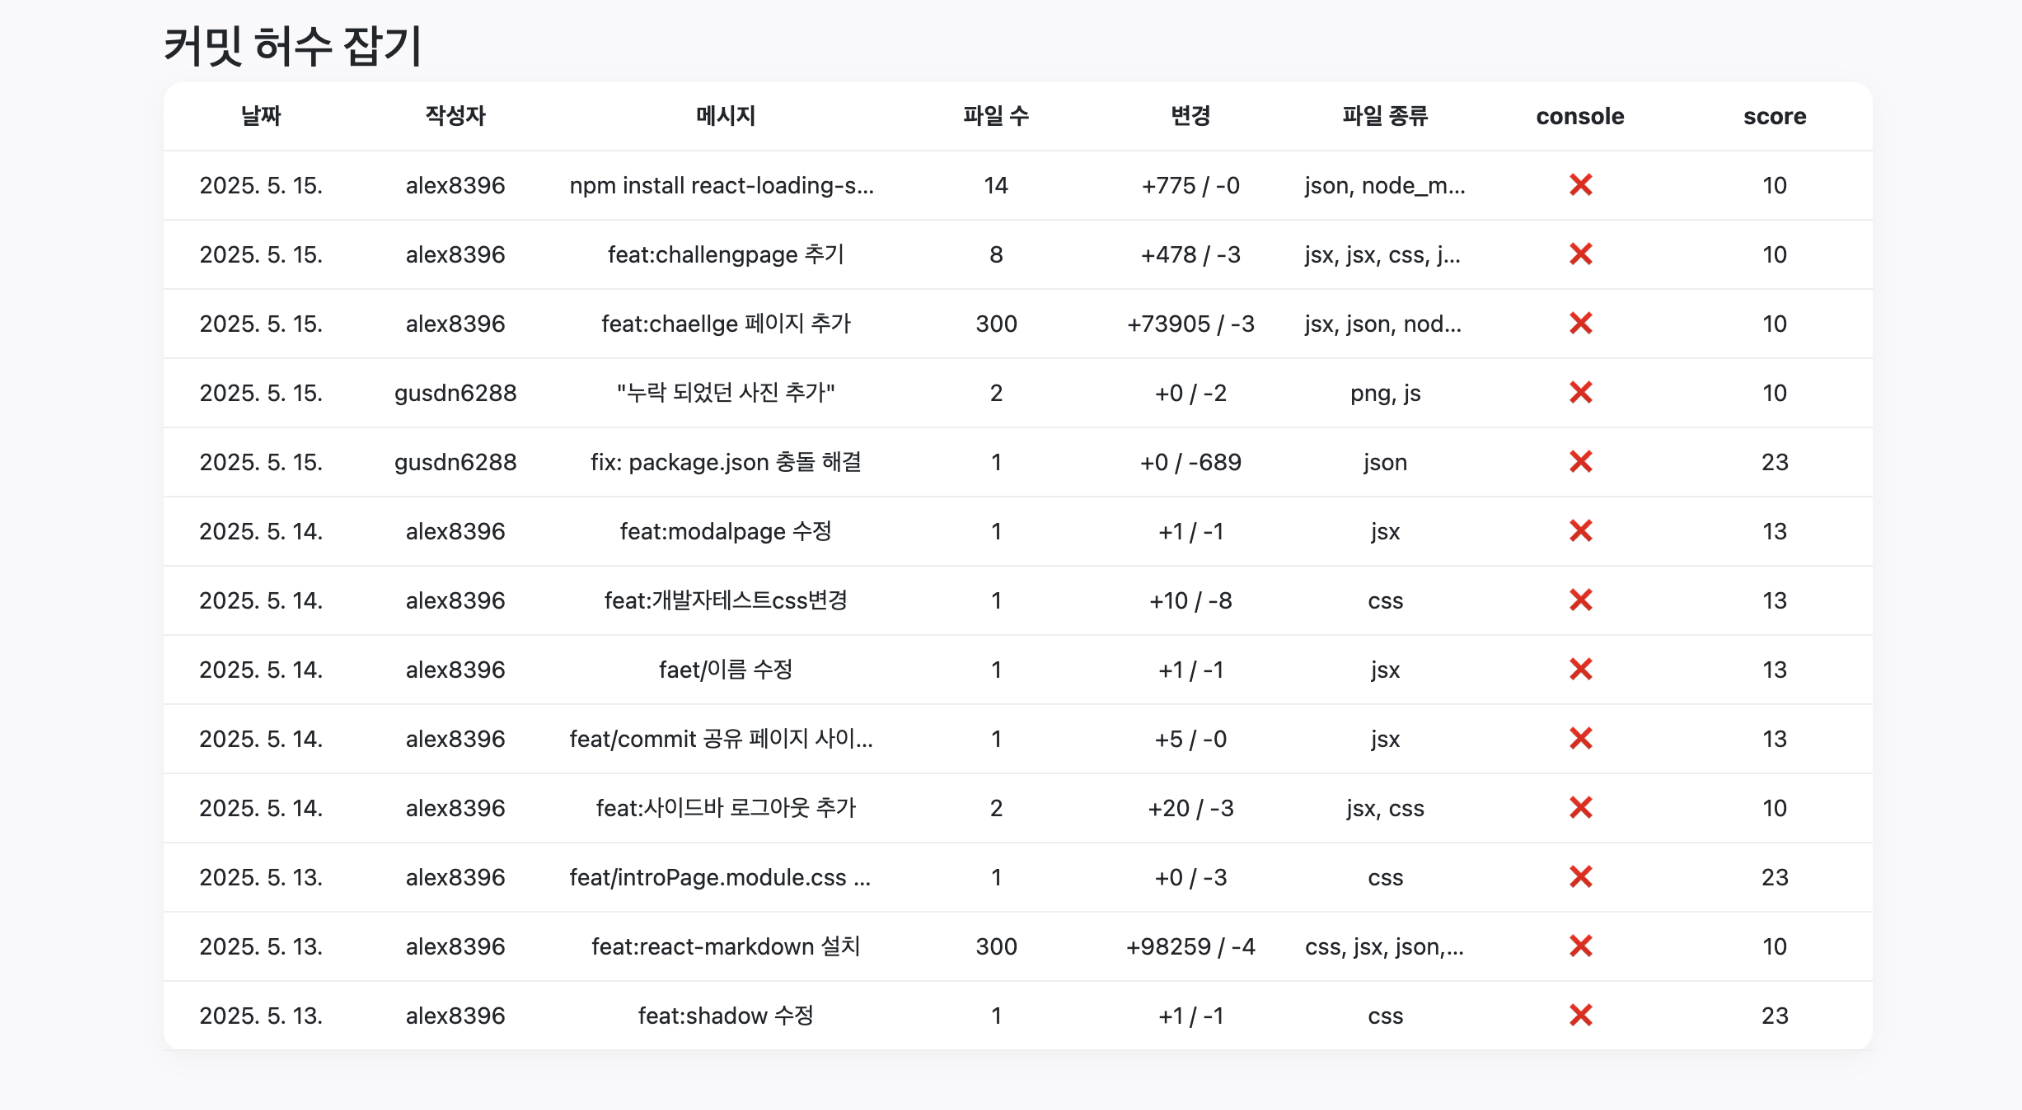
Task: Click the red X icon for npm install commit
Action: [x=1580, y=185]
